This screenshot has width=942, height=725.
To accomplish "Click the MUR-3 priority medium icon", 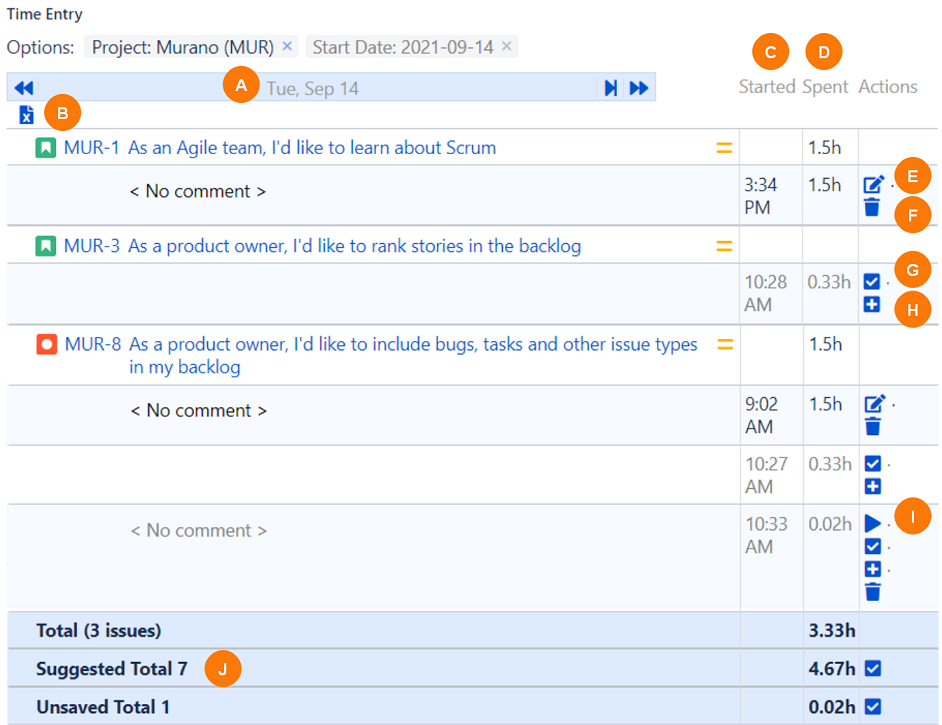I will pos(724,246).
